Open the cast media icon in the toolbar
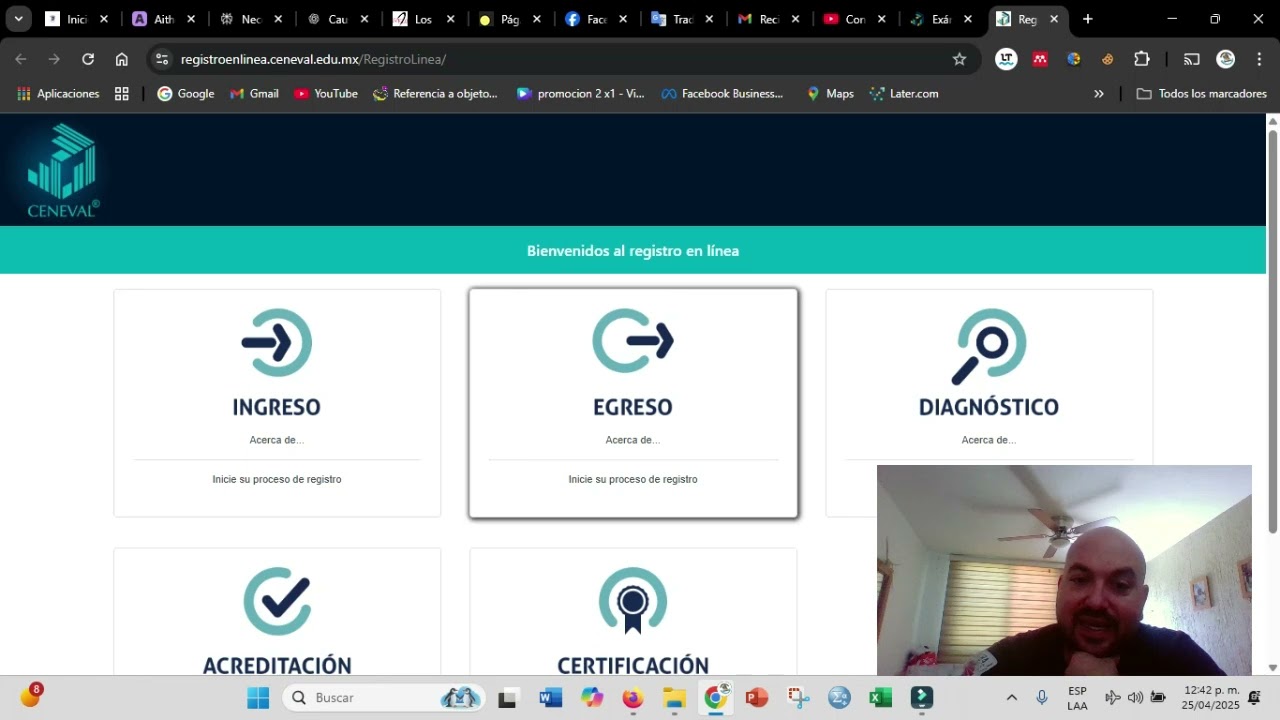The height and width of the screenshot is (720, 1280). point(1192,59)
